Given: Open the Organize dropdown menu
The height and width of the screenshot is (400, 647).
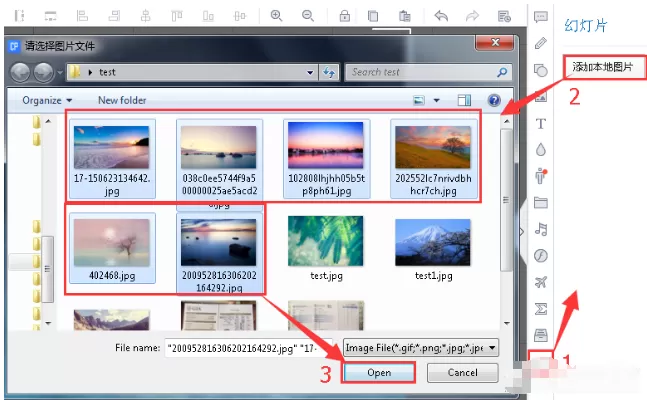Looking at the screenshot, I should pos(47,100).
